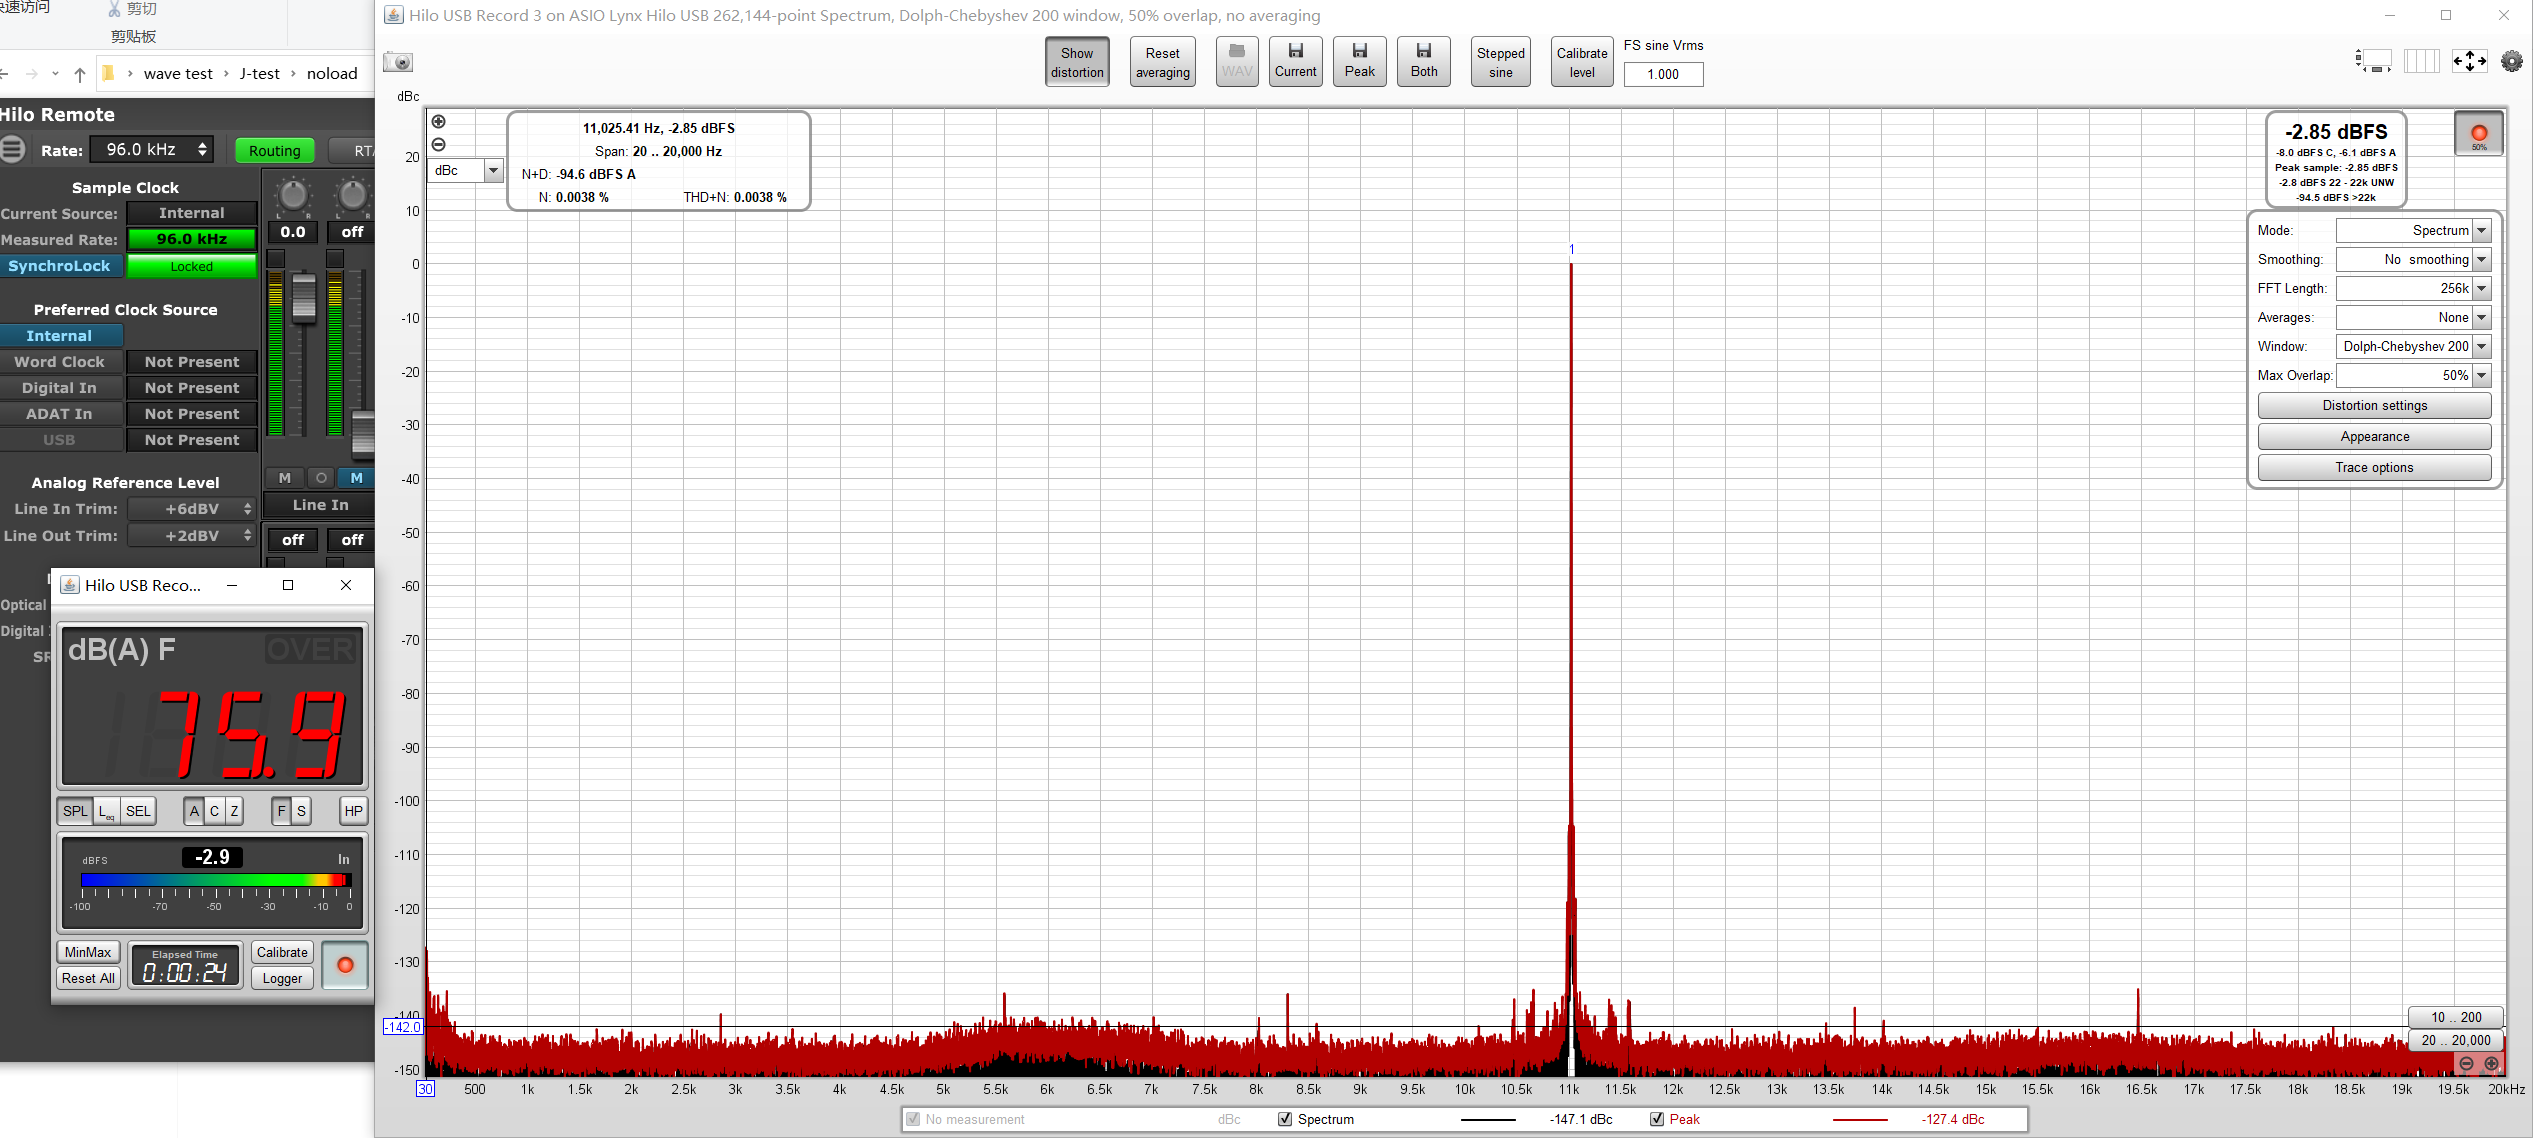Select Word Clock as clock source
Viewport: 2533px width, 1138px height.
tap(60, 362)
